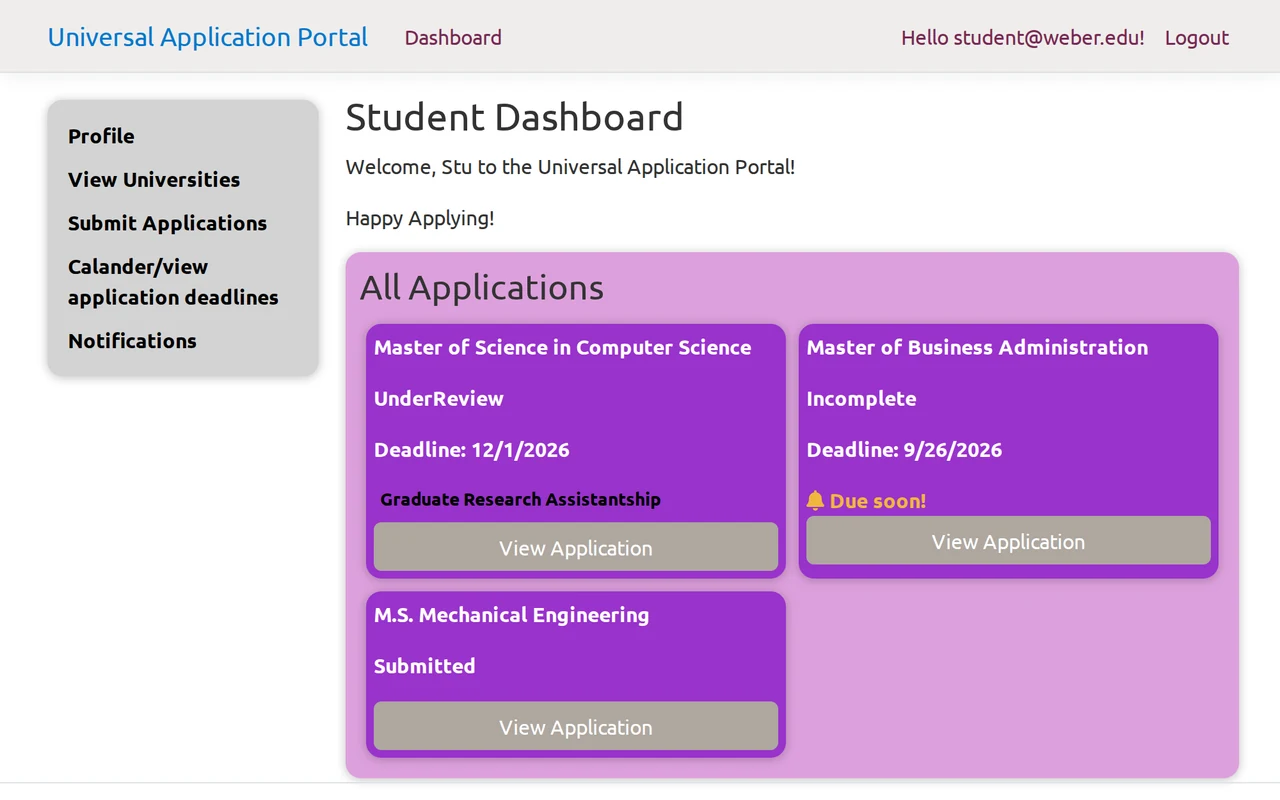Screen dimensions: 1280x800
Task: View the Master of Science in Computer Science application
Action: point(576,547)
